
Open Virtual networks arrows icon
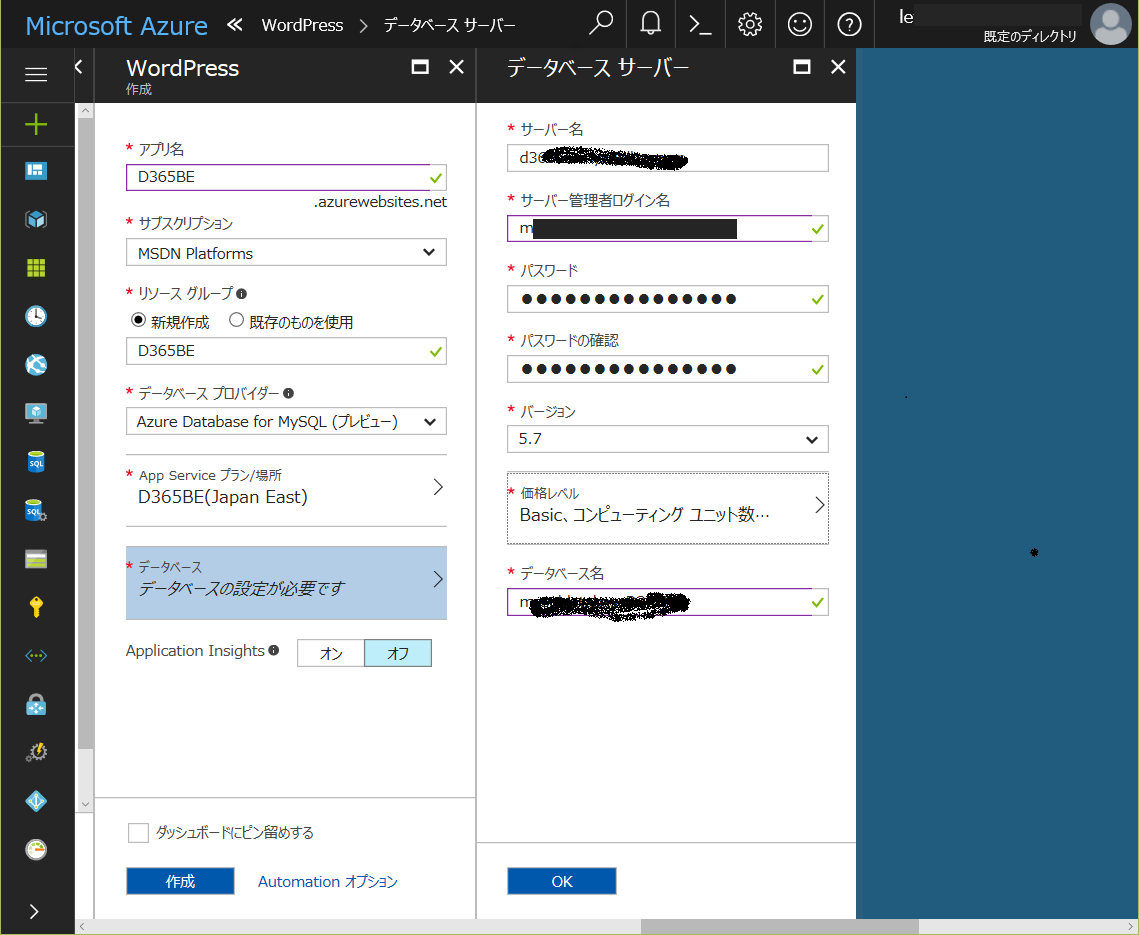point(36,656)
